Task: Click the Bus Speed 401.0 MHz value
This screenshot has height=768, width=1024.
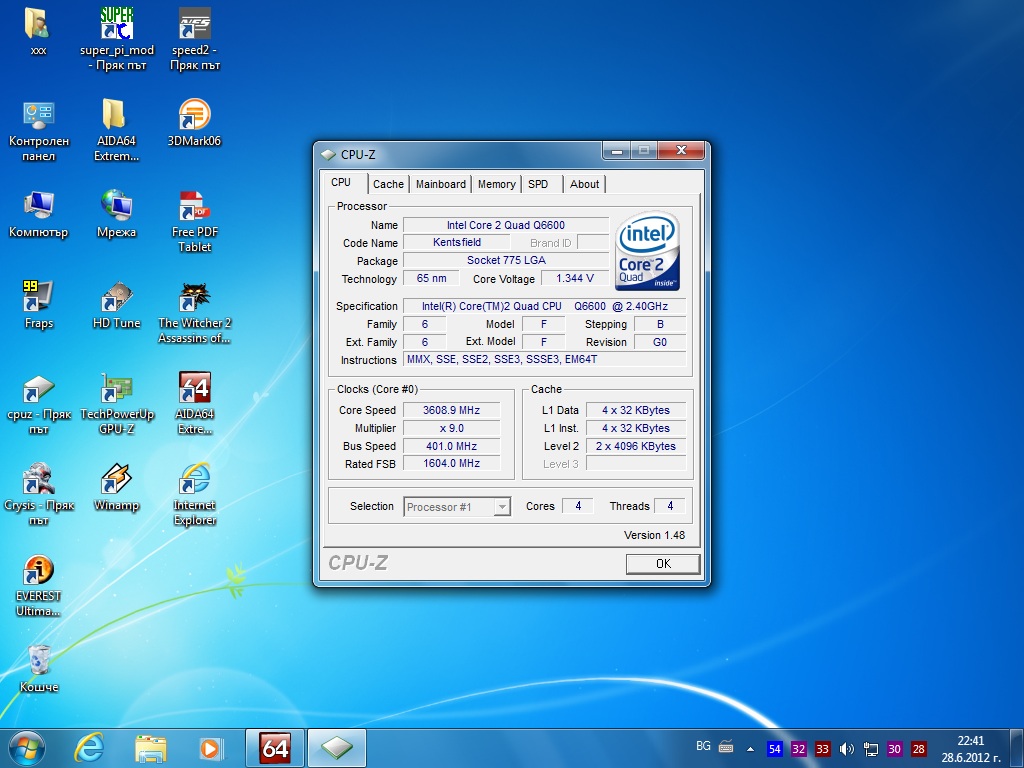Action: [451, 446]
